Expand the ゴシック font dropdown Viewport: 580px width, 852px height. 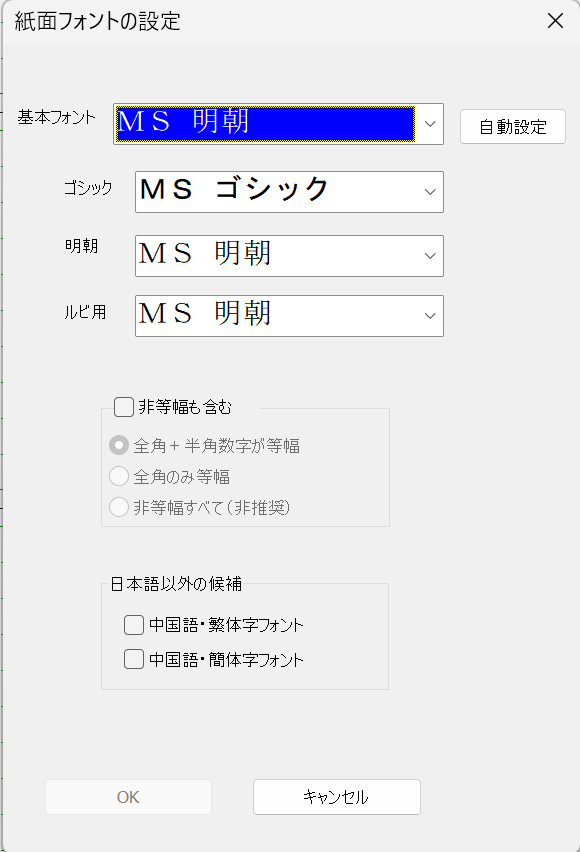click(430, 192)
